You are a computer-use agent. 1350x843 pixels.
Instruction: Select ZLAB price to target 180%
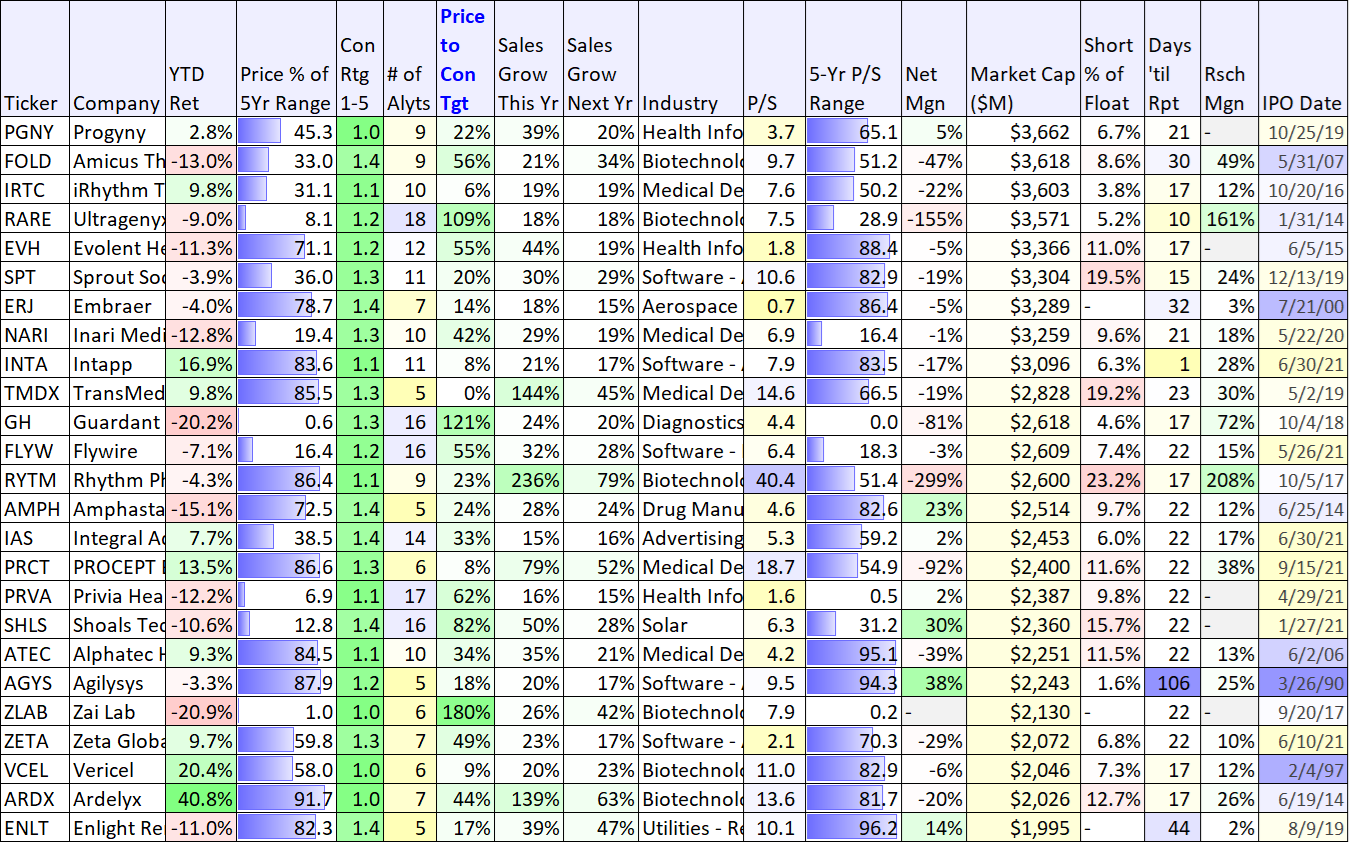click(x=465, y=712)
